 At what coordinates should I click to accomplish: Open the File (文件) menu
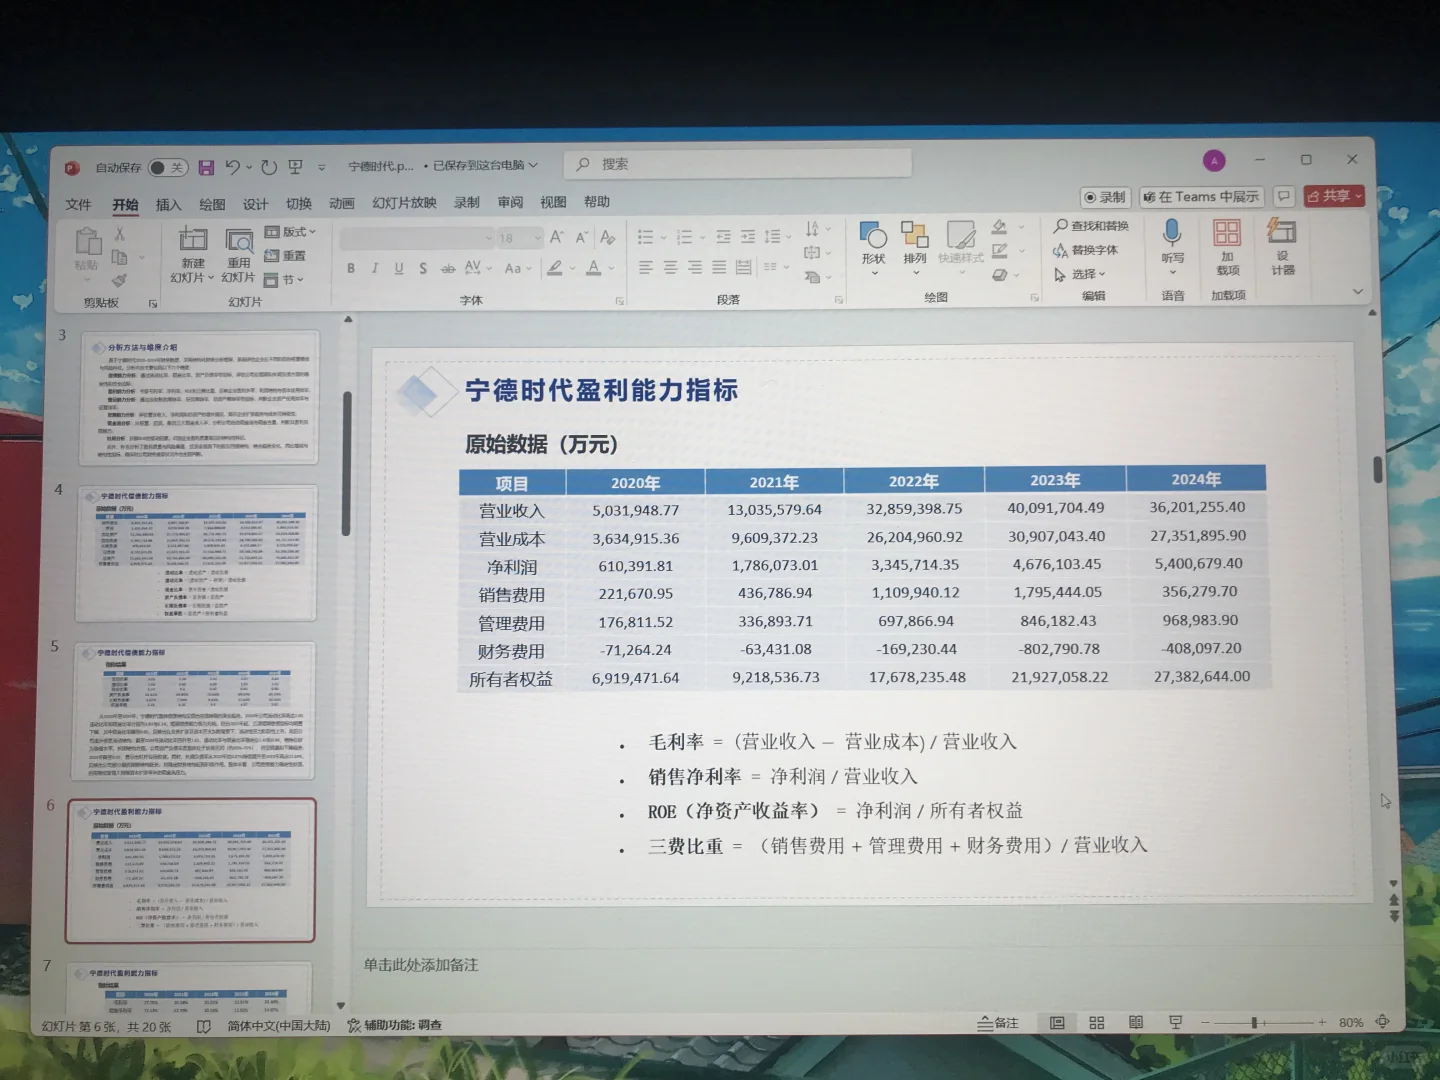(x=78, y=204)
